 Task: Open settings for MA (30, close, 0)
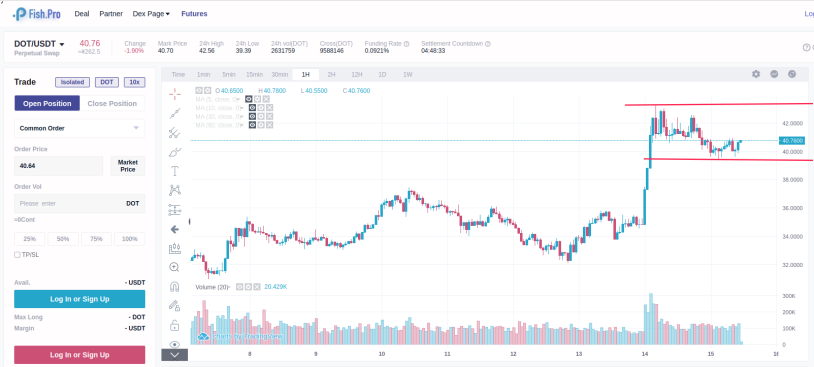[261, 117]
